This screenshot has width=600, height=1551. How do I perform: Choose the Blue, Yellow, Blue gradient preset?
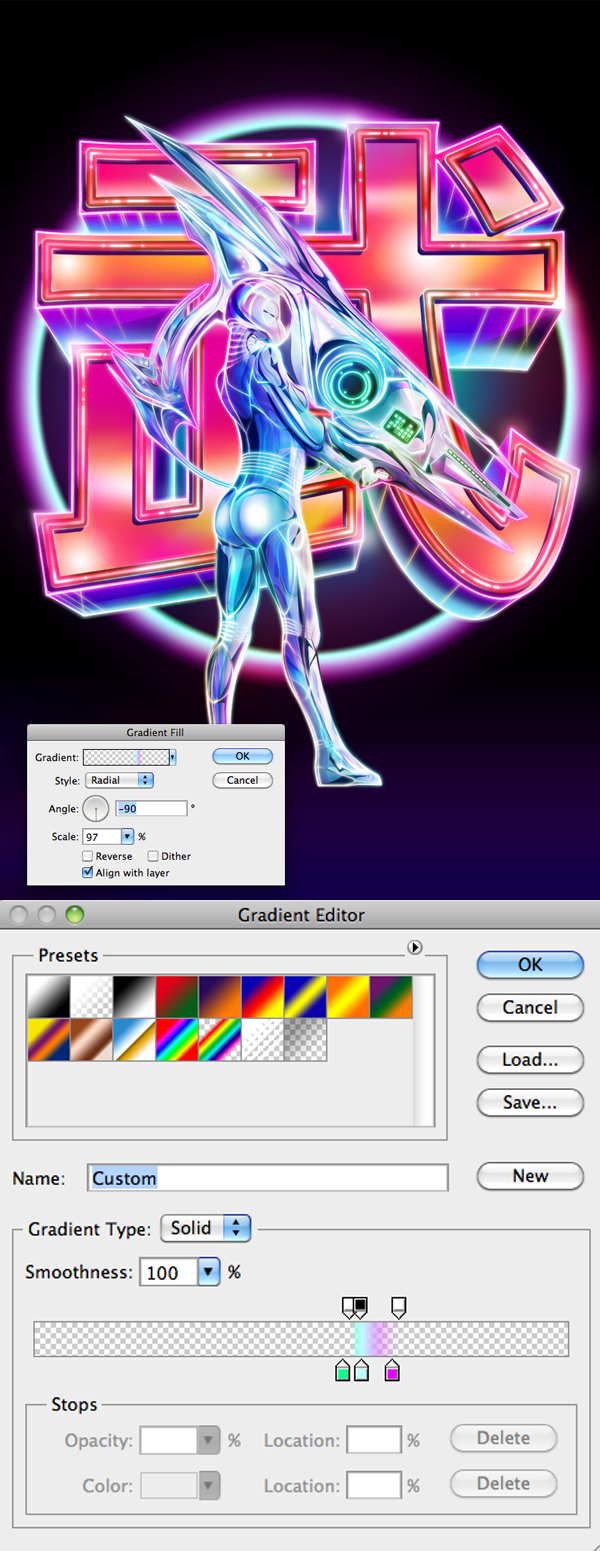tap(303, 995)
